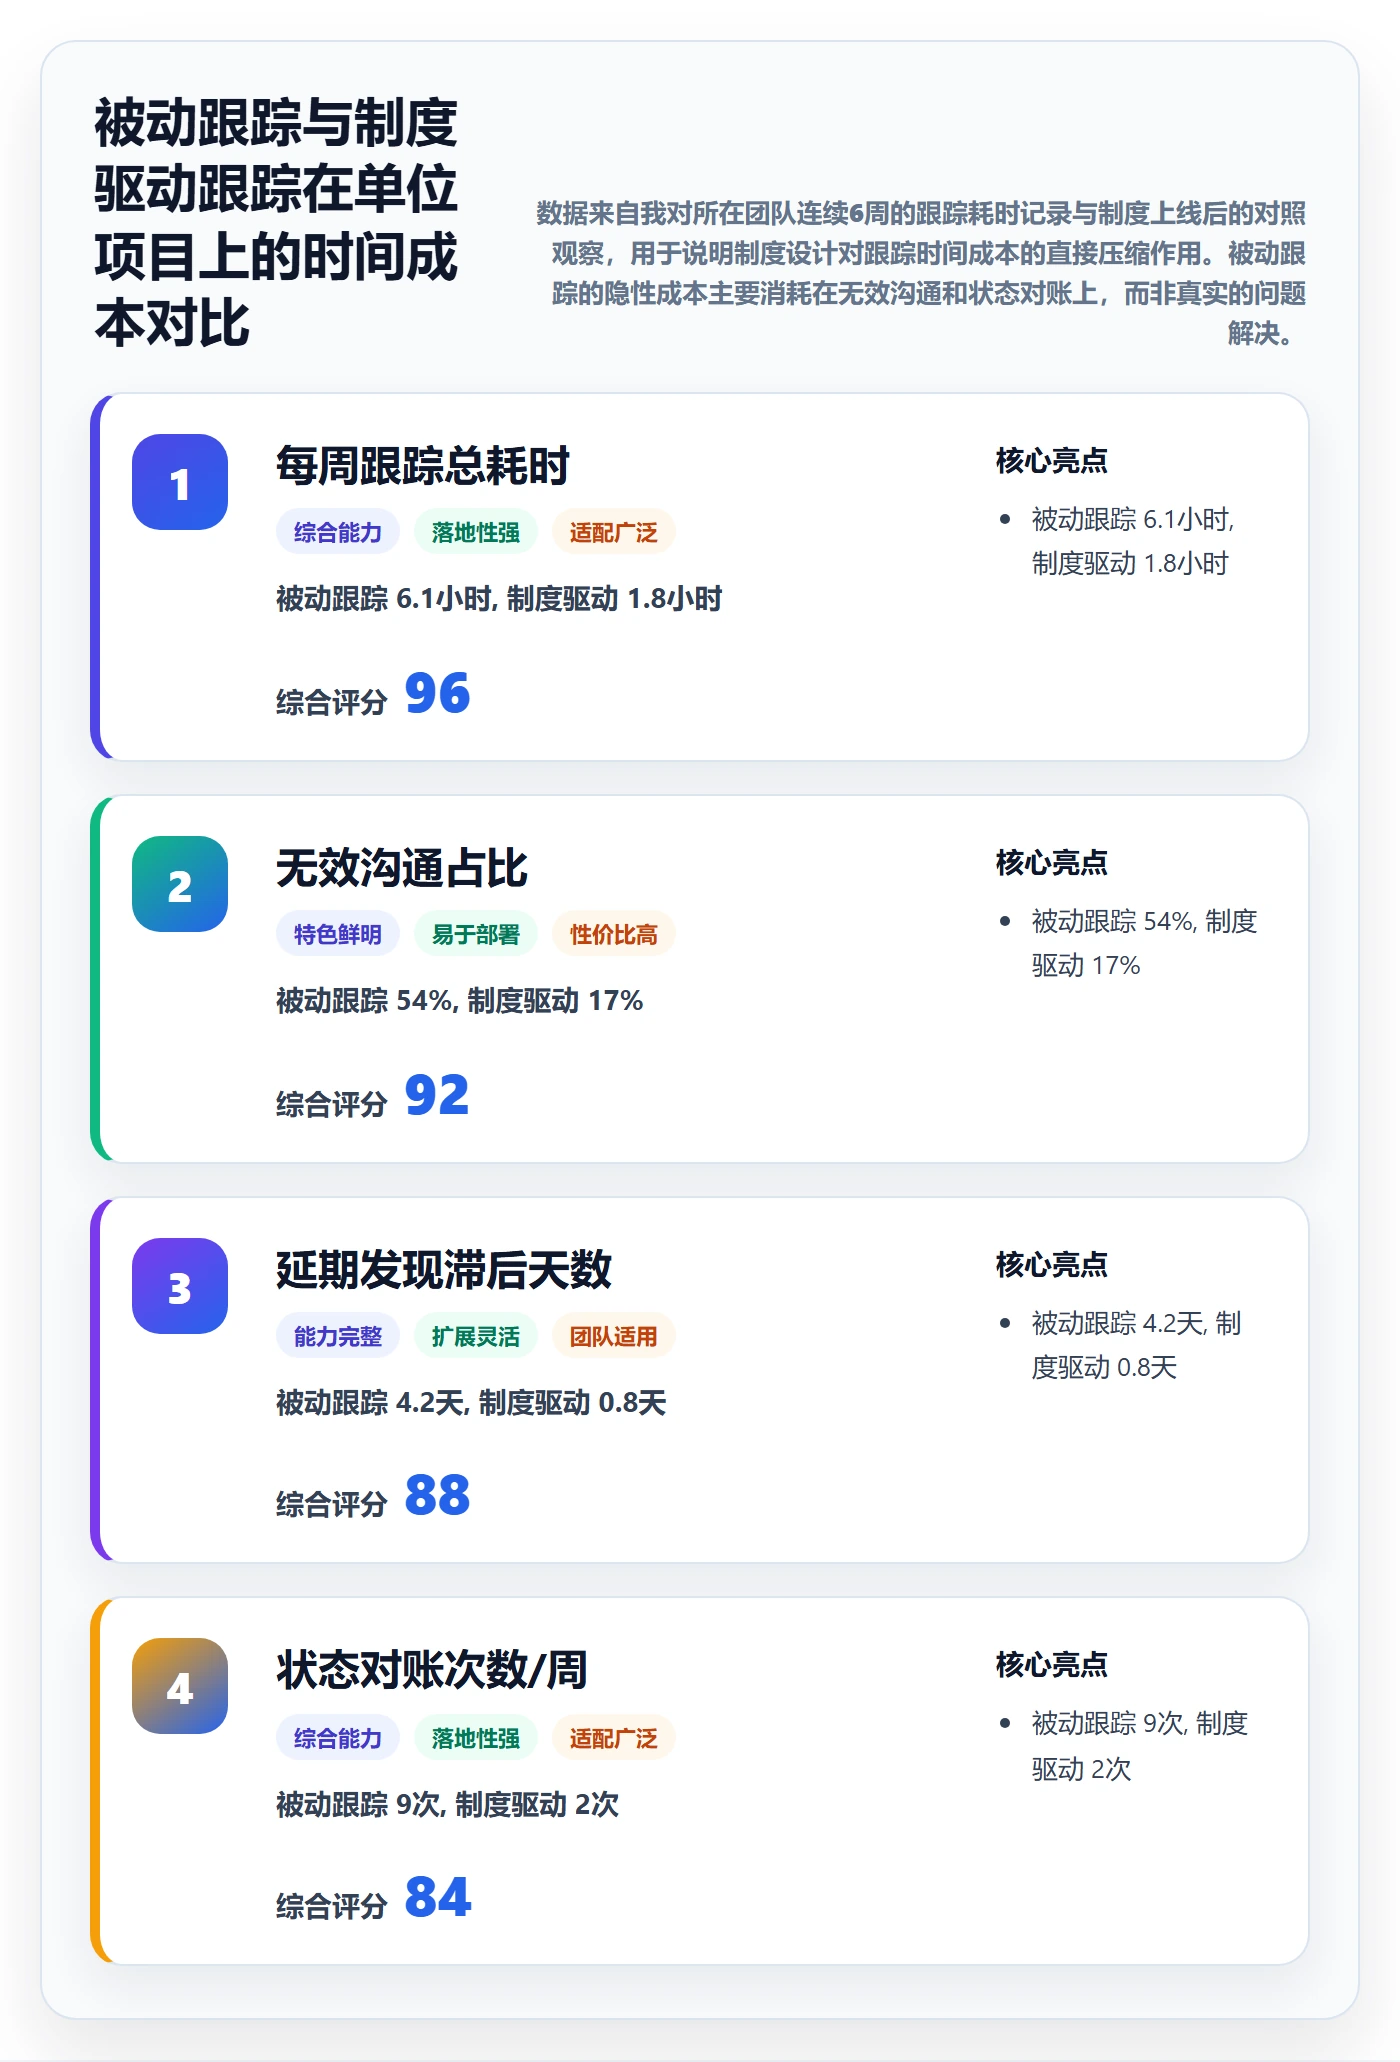Open the 每周跟踪总耗时 card title
1400x2062 pixels.
click(x=423, y=466)
